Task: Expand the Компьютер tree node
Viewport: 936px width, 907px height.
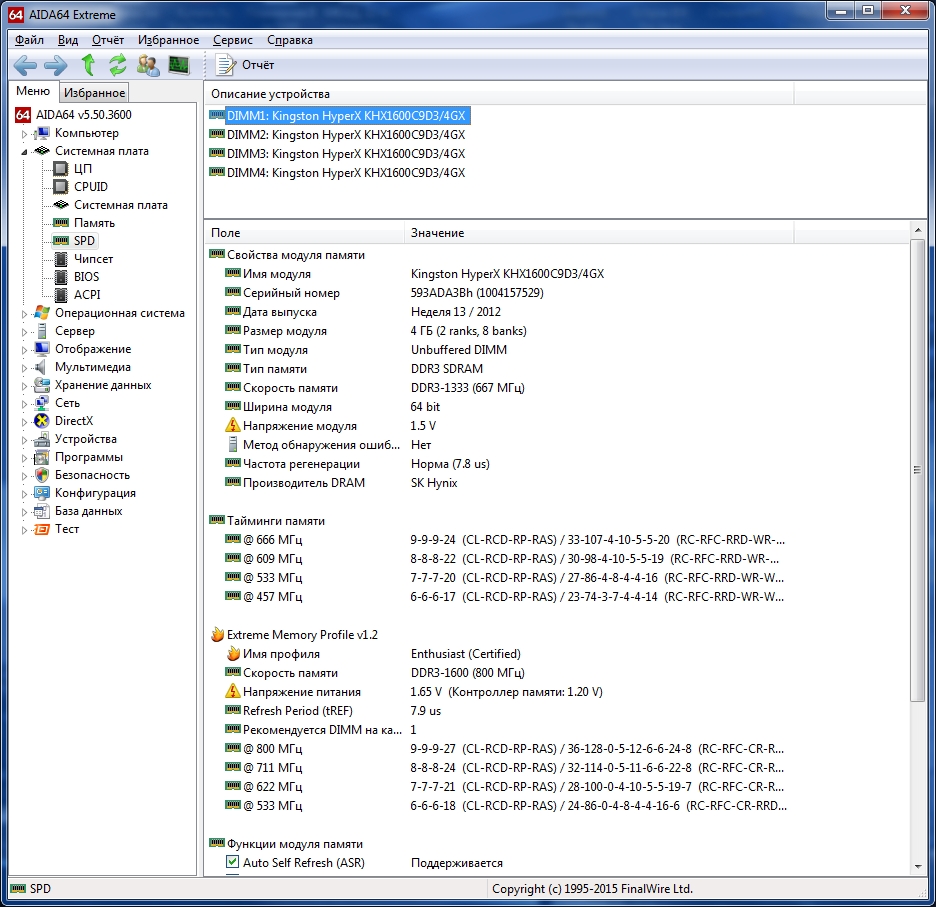Action: tap(25, 133)
